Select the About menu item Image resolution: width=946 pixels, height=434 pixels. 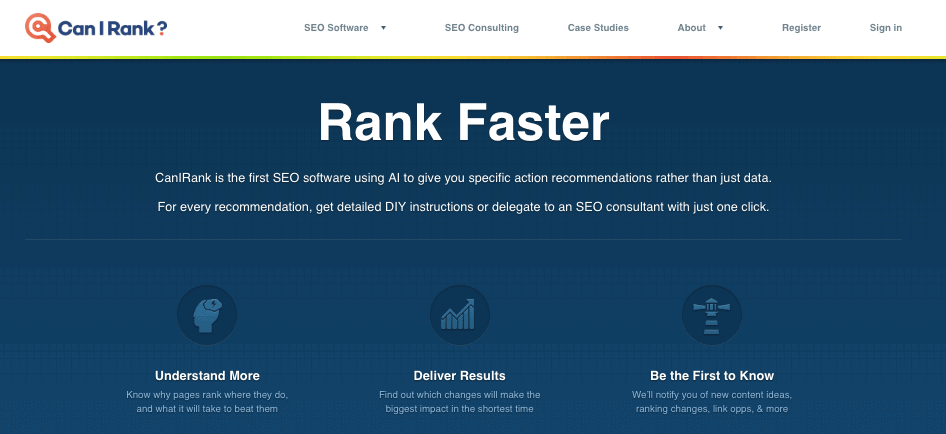691,28
